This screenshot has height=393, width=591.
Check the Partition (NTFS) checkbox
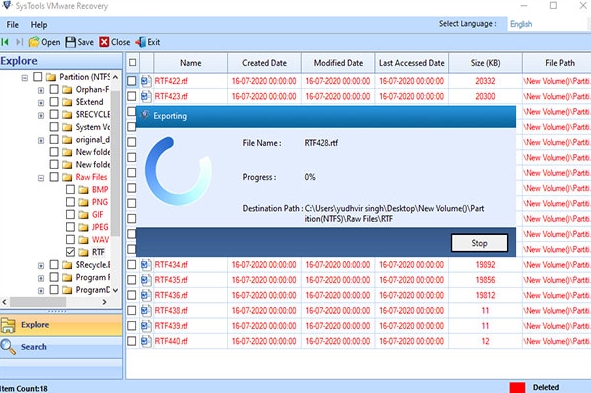tap(38, 76)
